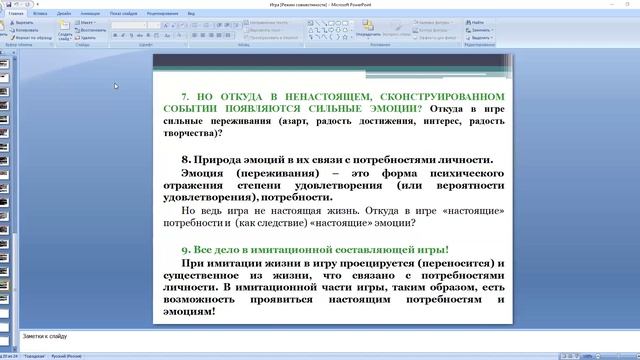Click the Decrease indent icon

pyautogui.click(x=219, y=25)
